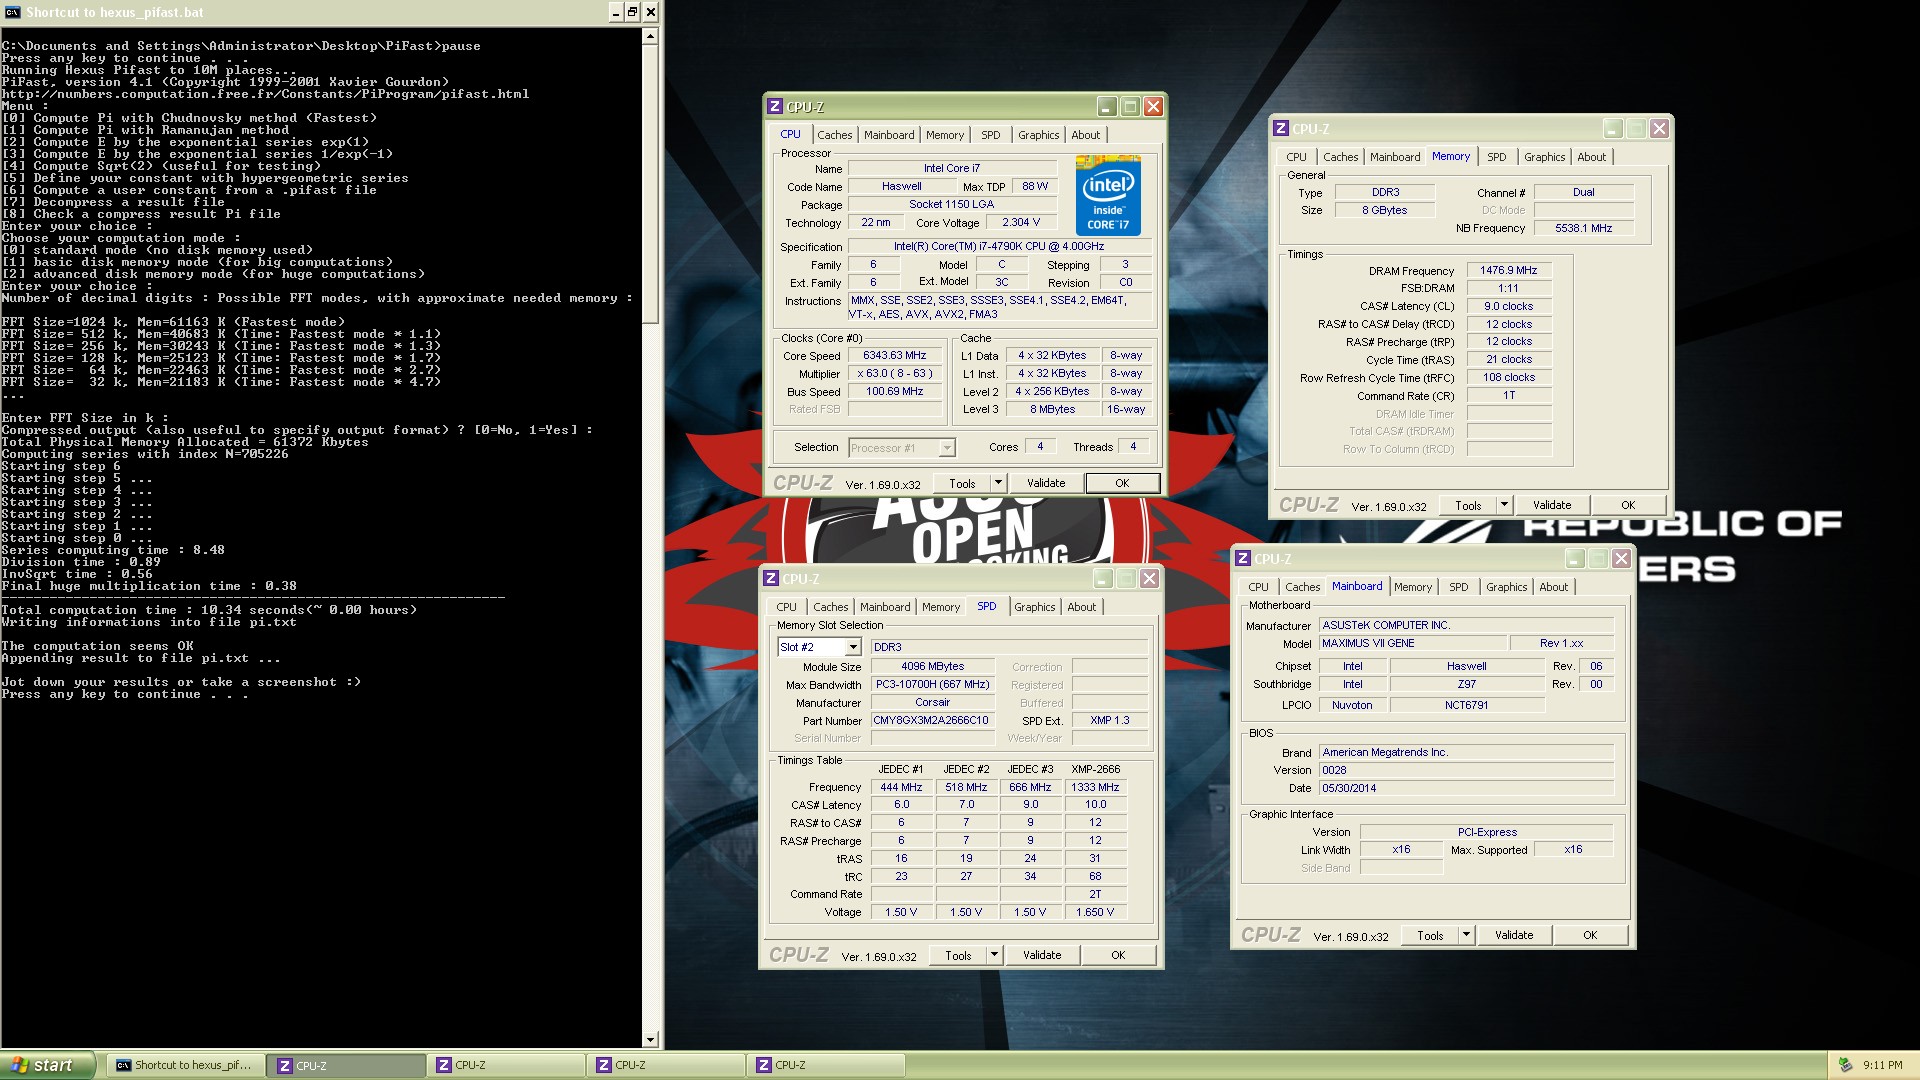Click the DRAM Frequency 1476.9 MHz field

click(x=1509, y=271)
